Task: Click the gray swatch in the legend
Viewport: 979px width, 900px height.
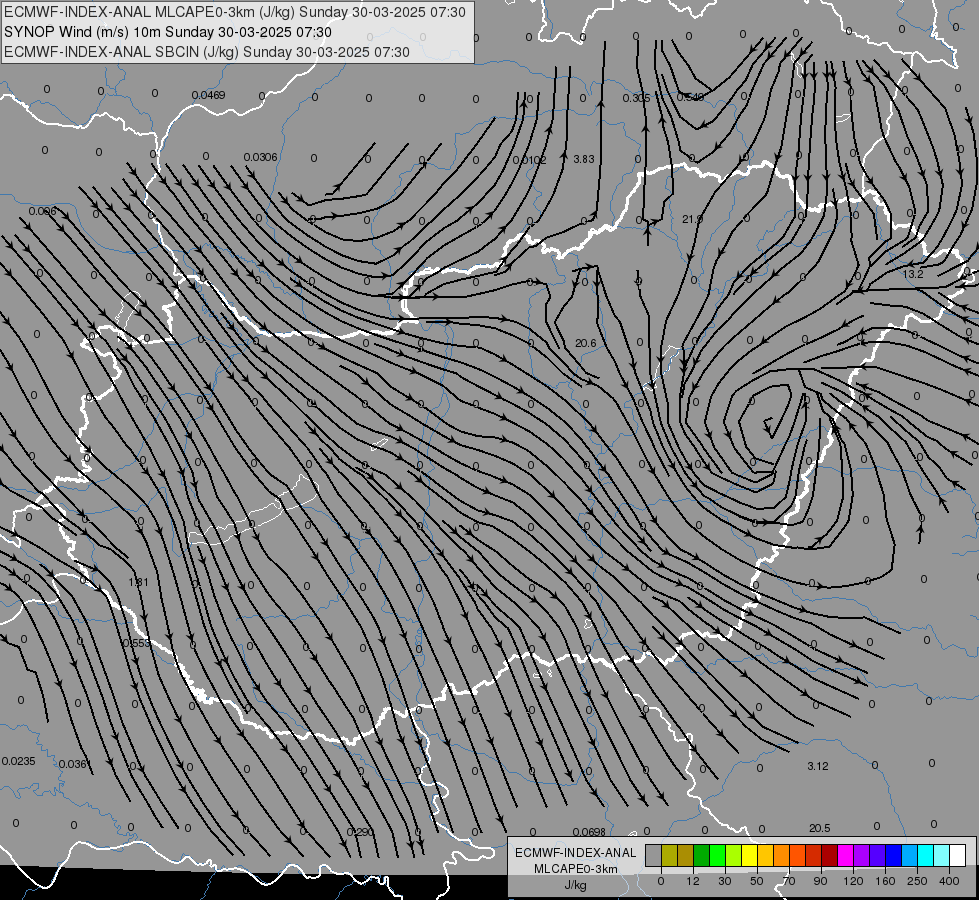Action: click(x=654, y=855)
